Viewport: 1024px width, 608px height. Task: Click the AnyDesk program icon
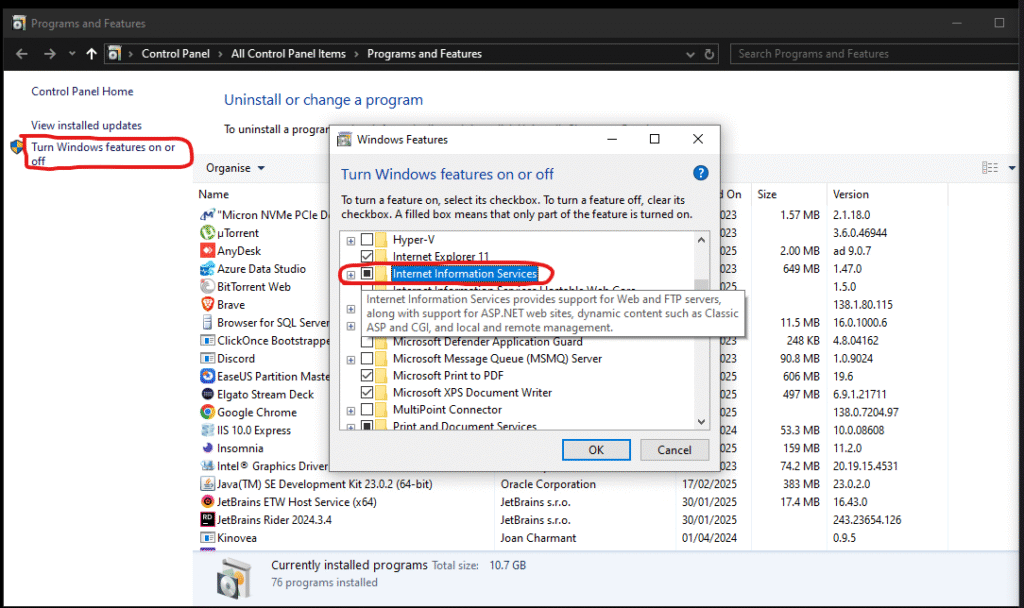pyautogui.click(x=207, y=251)
